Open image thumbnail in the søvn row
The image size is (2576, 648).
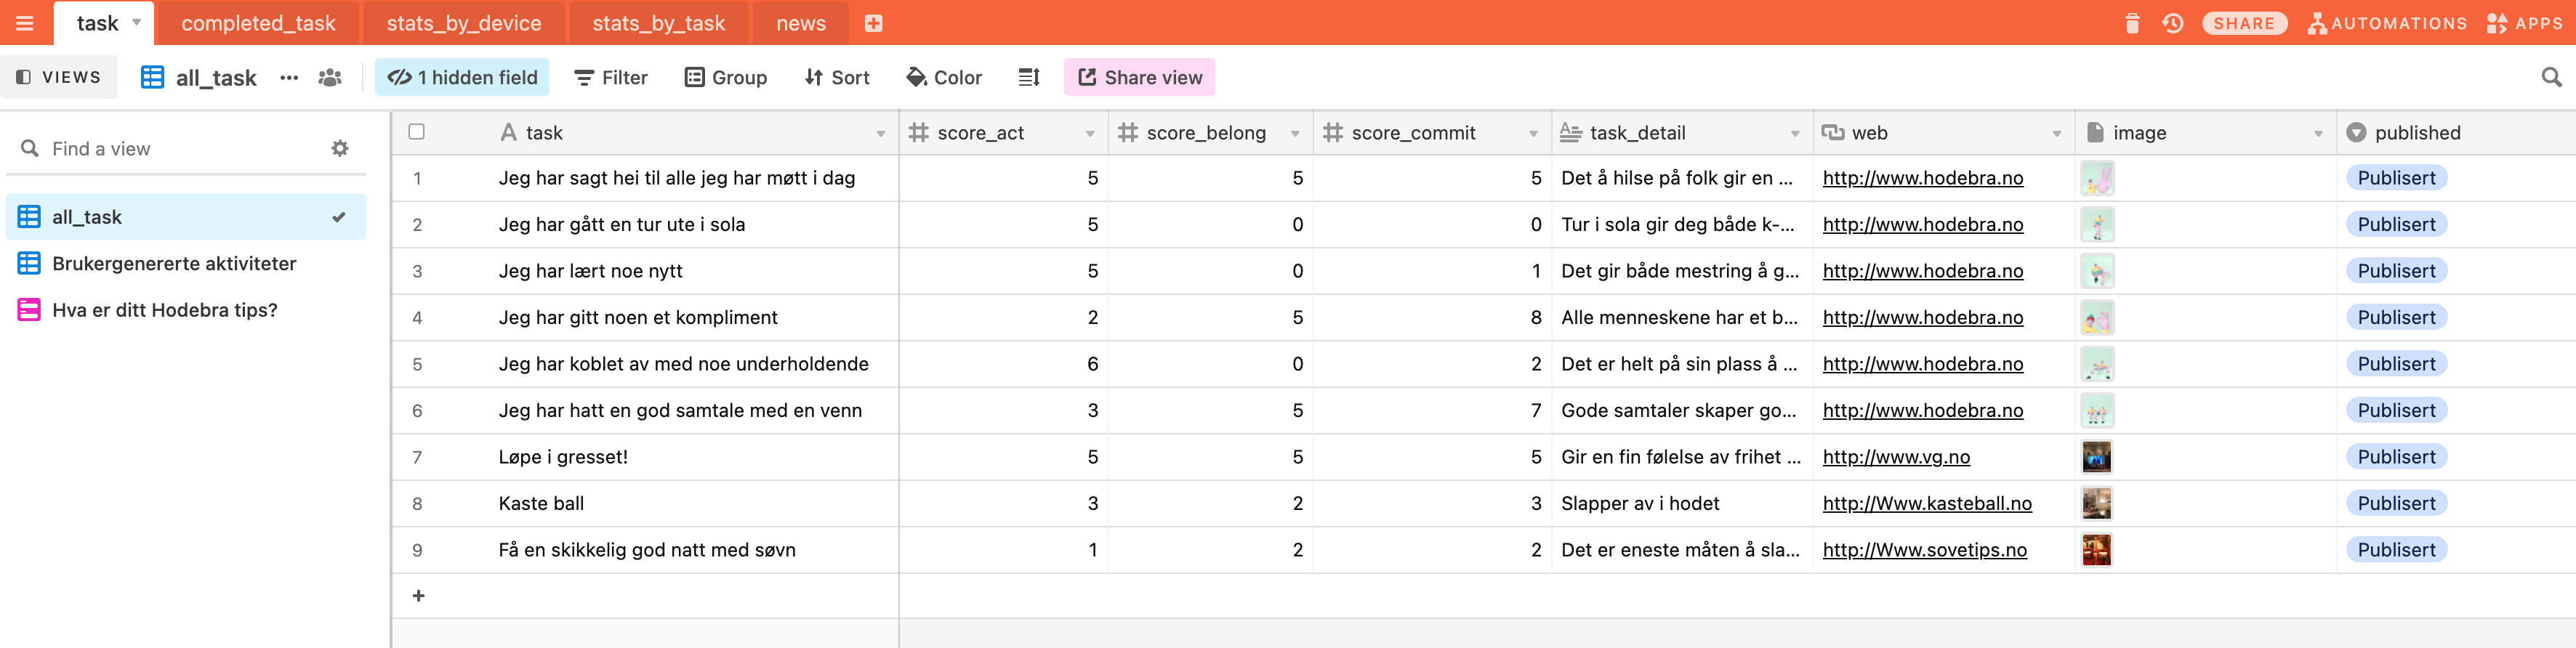click(2096, 550)
